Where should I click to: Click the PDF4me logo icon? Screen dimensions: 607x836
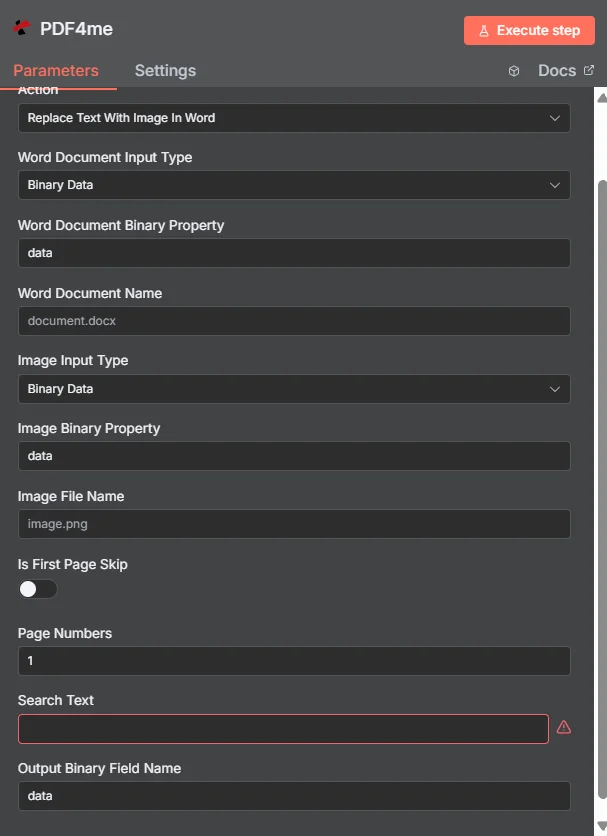[x=21, y=28]
